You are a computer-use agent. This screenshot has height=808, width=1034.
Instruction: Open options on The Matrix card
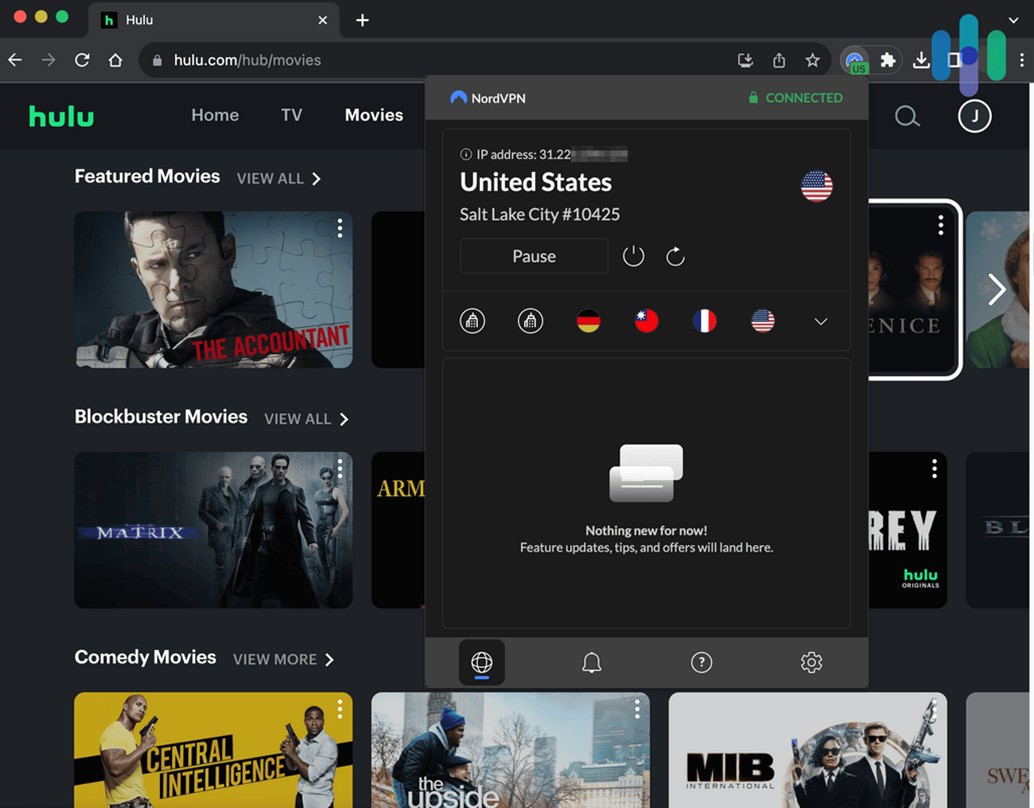[340, 468]
